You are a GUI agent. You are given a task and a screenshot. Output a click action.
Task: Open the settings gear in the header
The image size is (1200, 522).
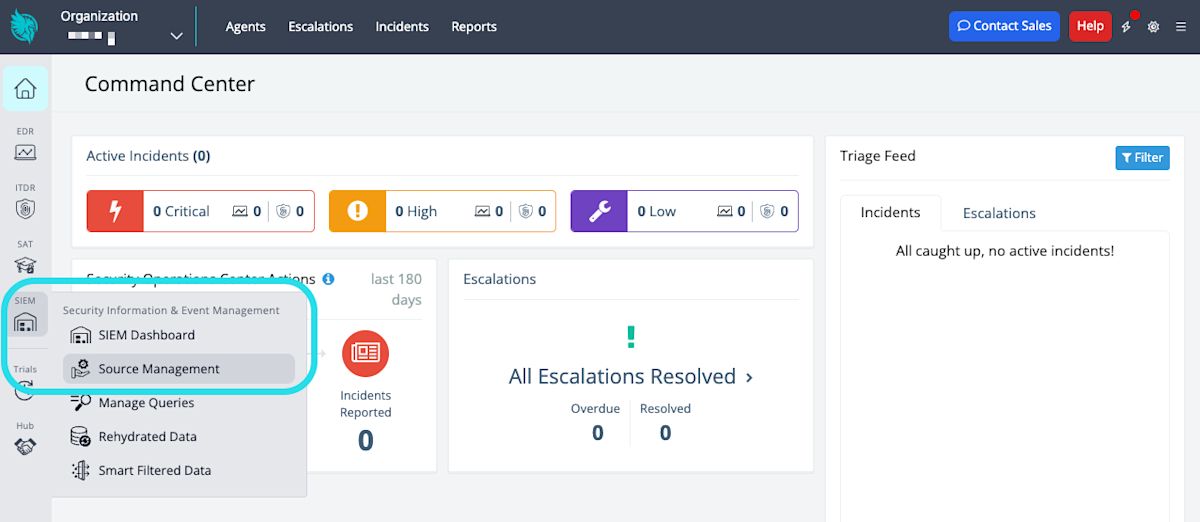pyautogui.click(x=1153, y=27)
